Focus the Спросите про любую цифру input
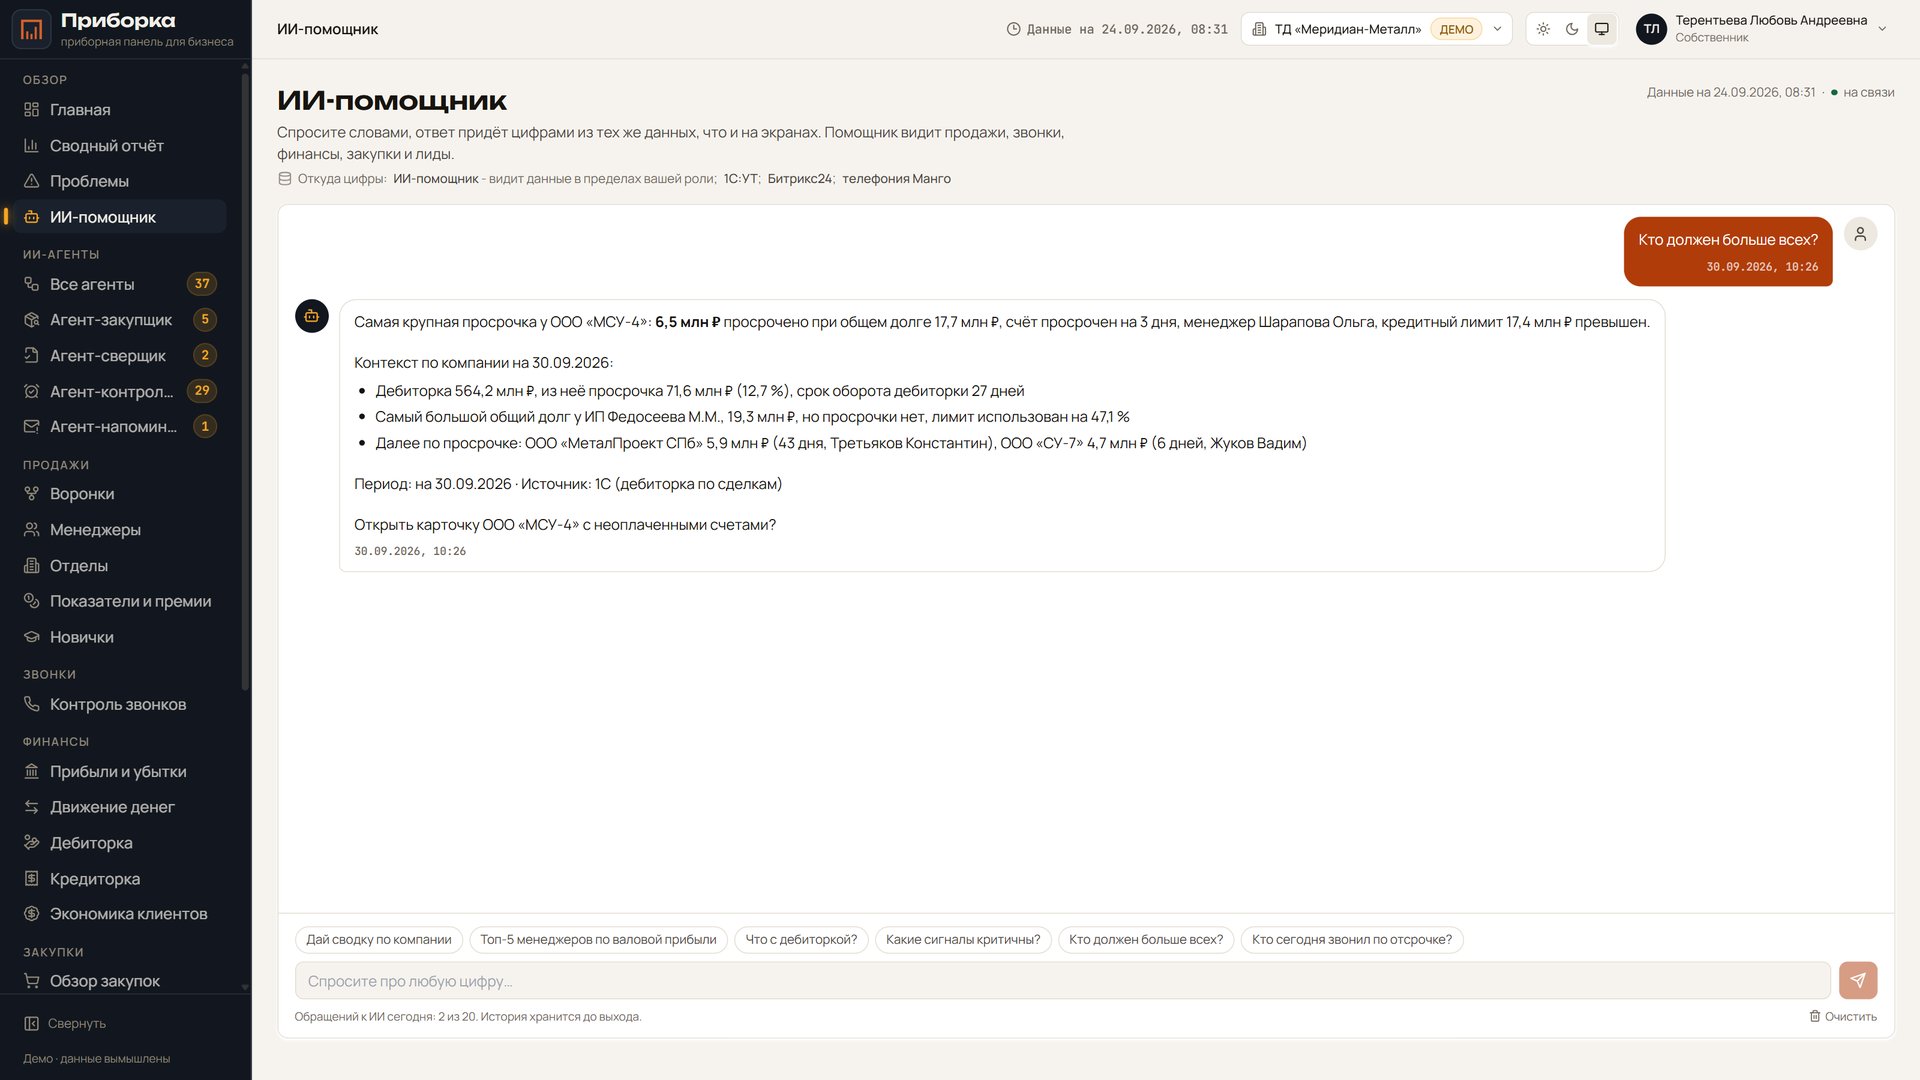 point(1062,981)
